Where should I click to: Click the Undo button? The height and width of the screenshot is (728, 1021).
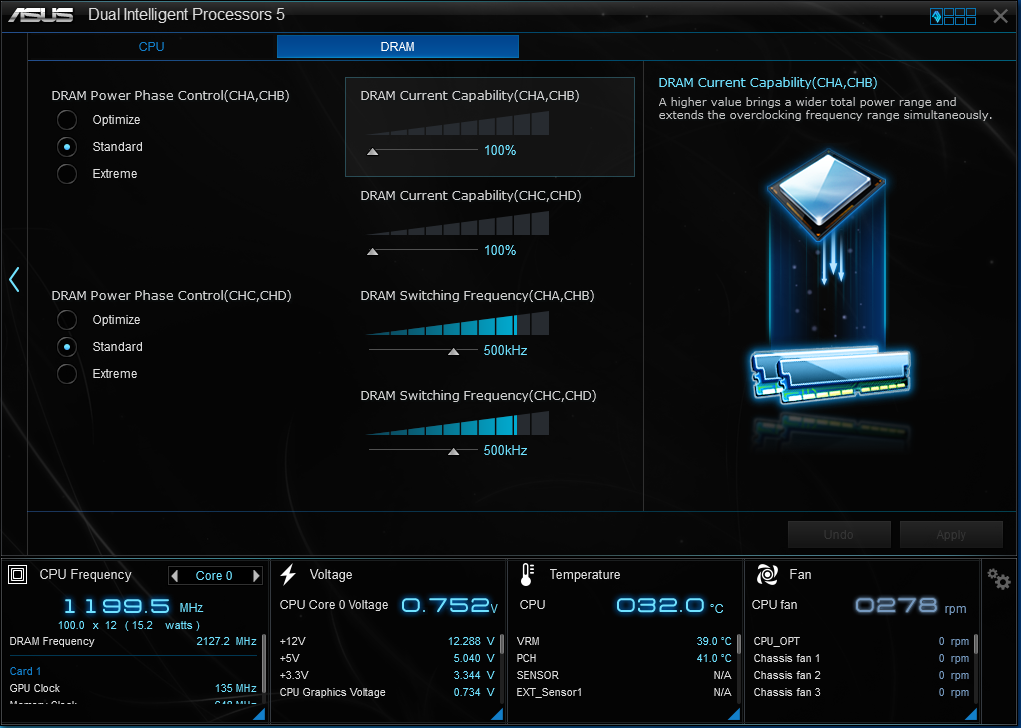(839, 535)
